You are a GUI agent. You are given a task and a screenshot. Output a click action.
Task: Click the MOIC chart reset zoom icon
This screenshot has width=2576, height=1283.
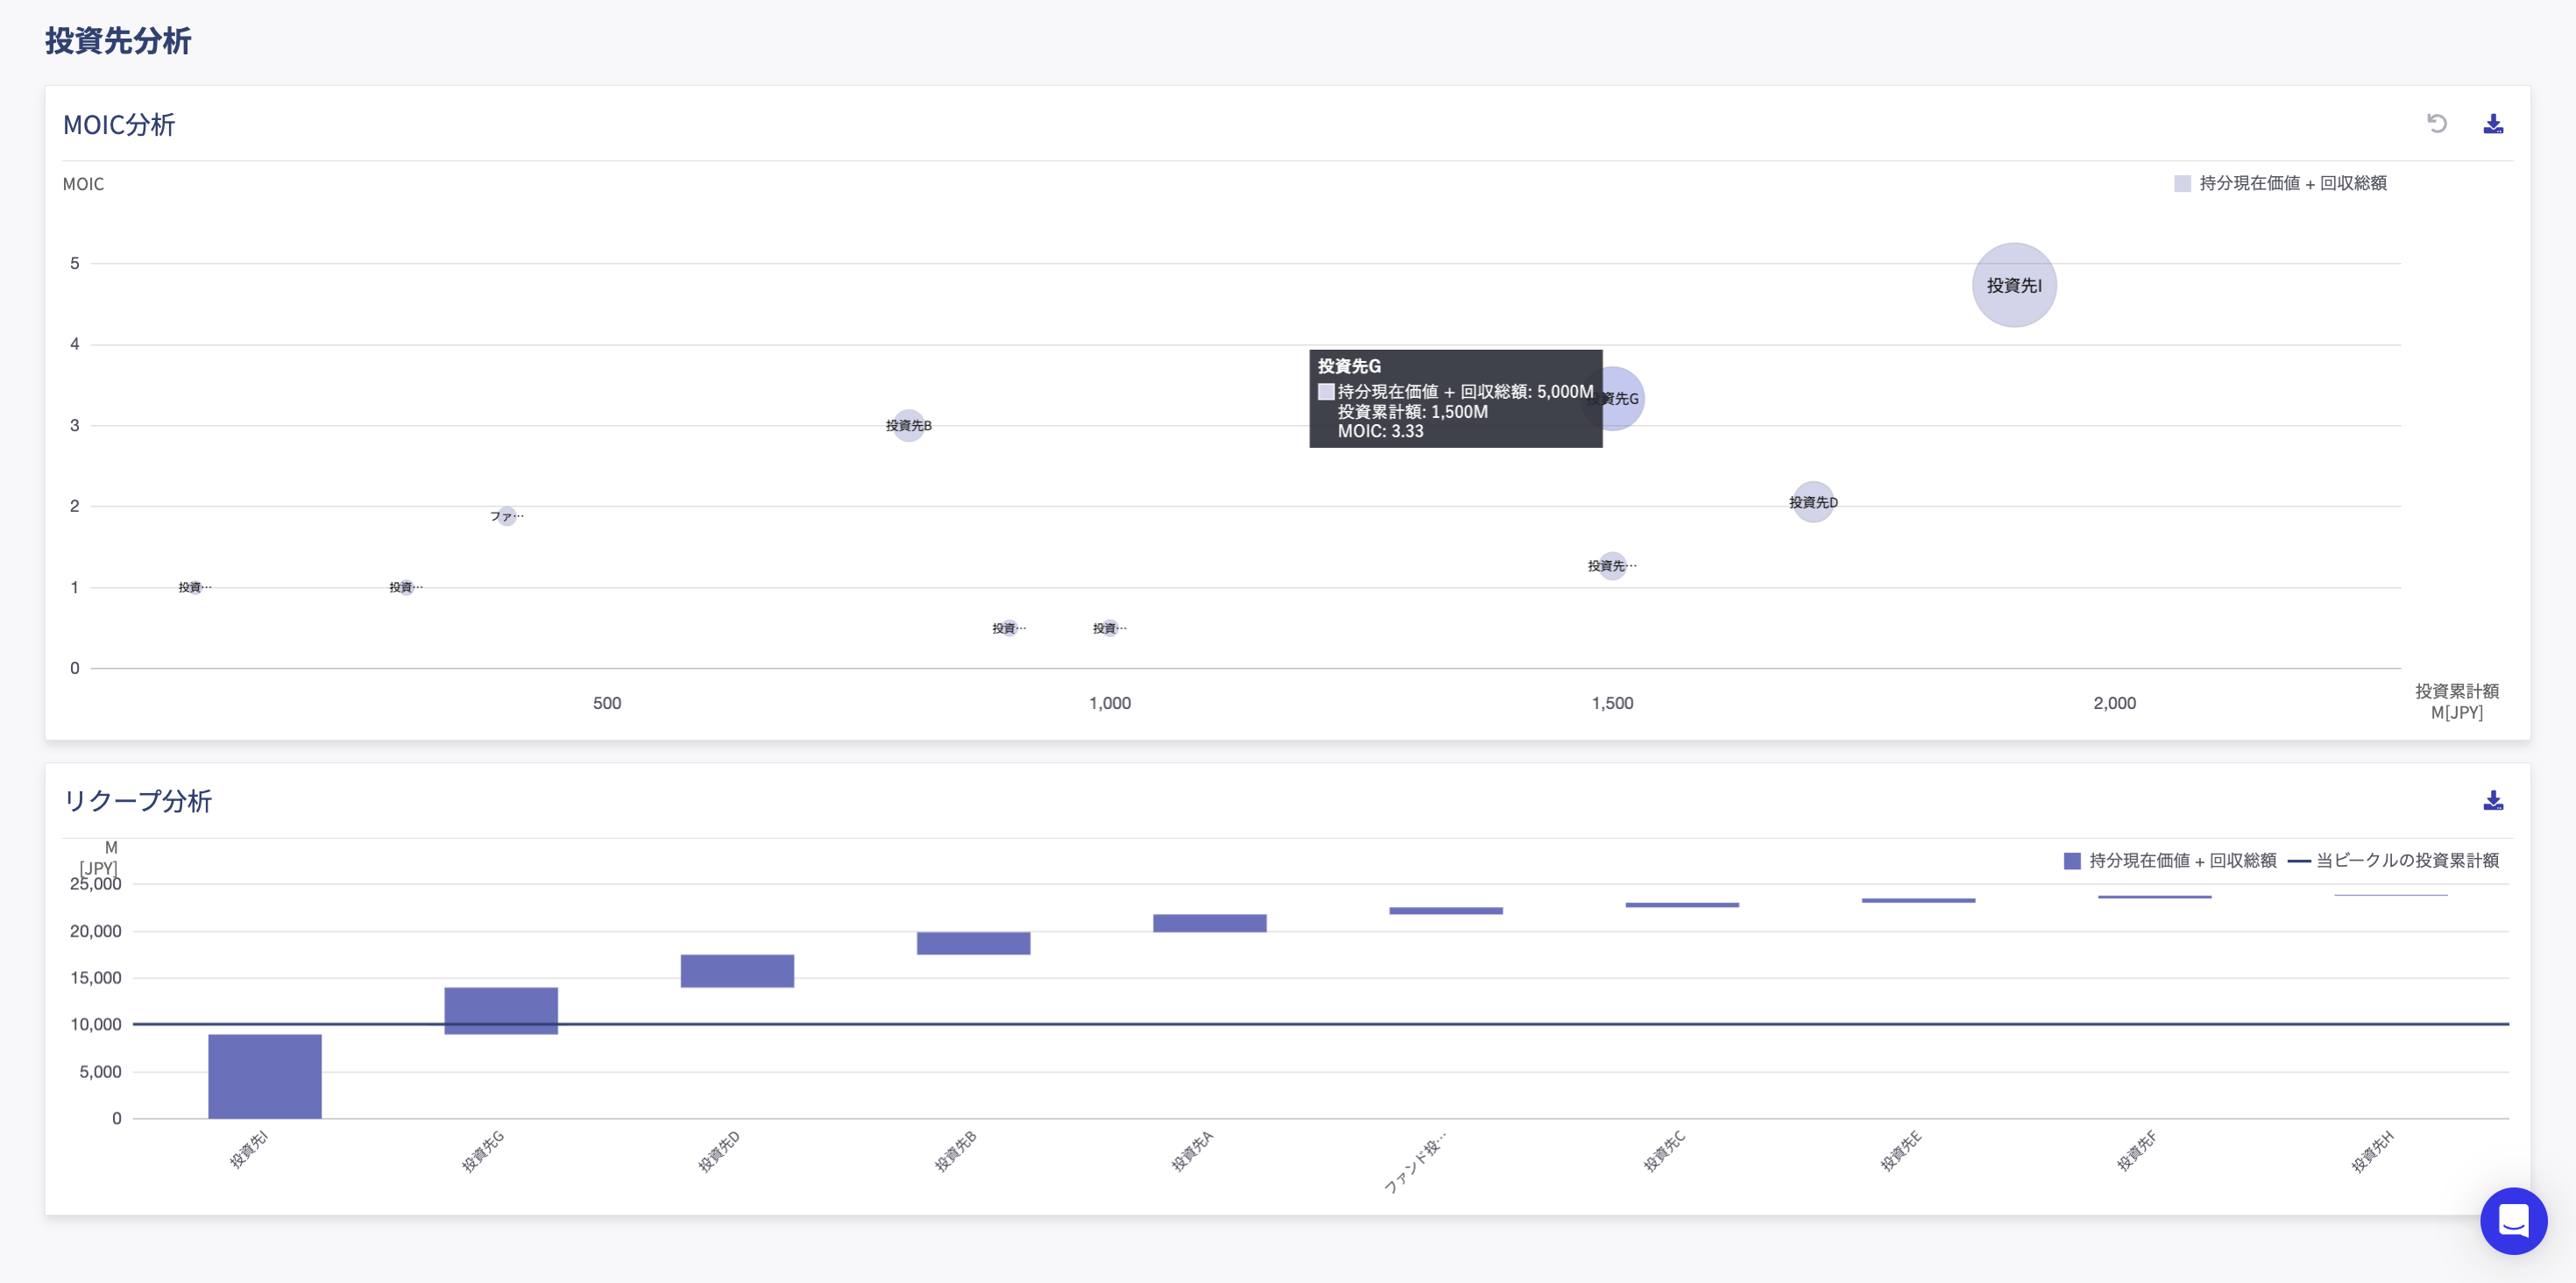[x=2437, y=123]
